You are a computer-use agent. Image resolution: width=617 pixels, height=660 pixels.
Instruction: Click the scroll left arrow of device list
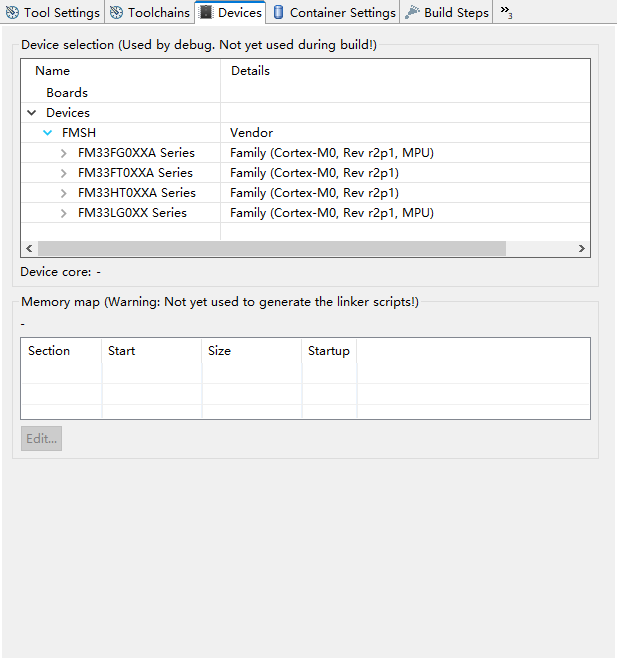(x=29, y=248)
